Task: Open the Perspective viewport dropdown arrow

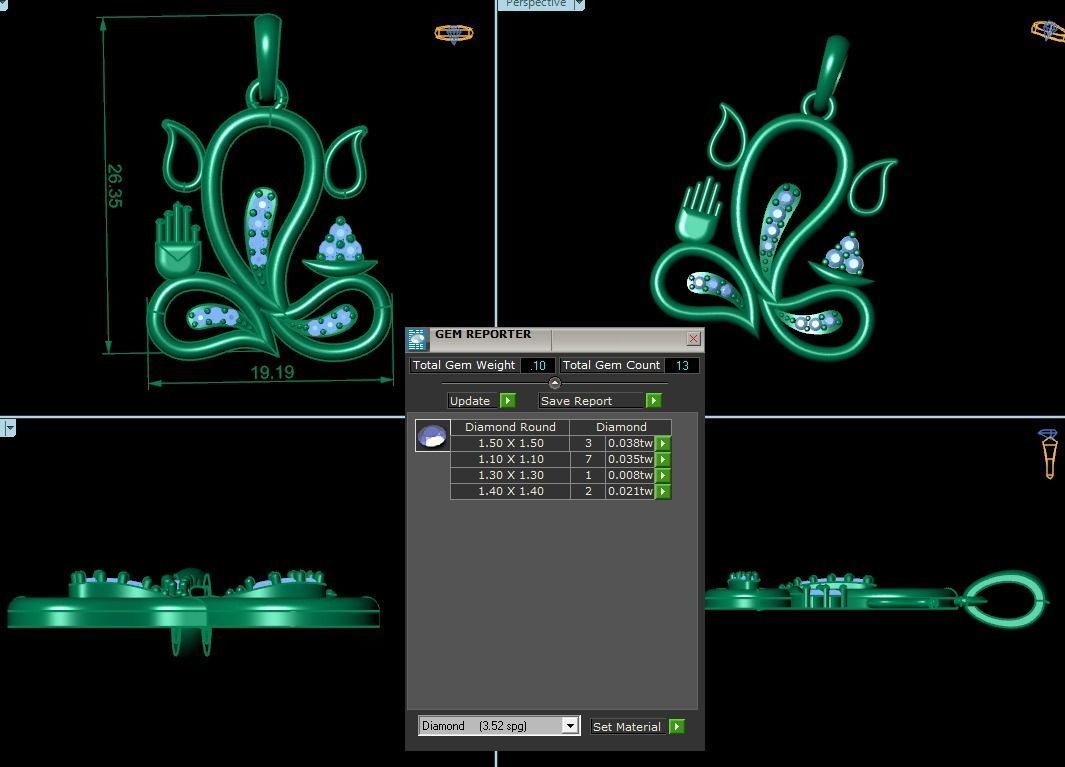Action: click(579, 5)
